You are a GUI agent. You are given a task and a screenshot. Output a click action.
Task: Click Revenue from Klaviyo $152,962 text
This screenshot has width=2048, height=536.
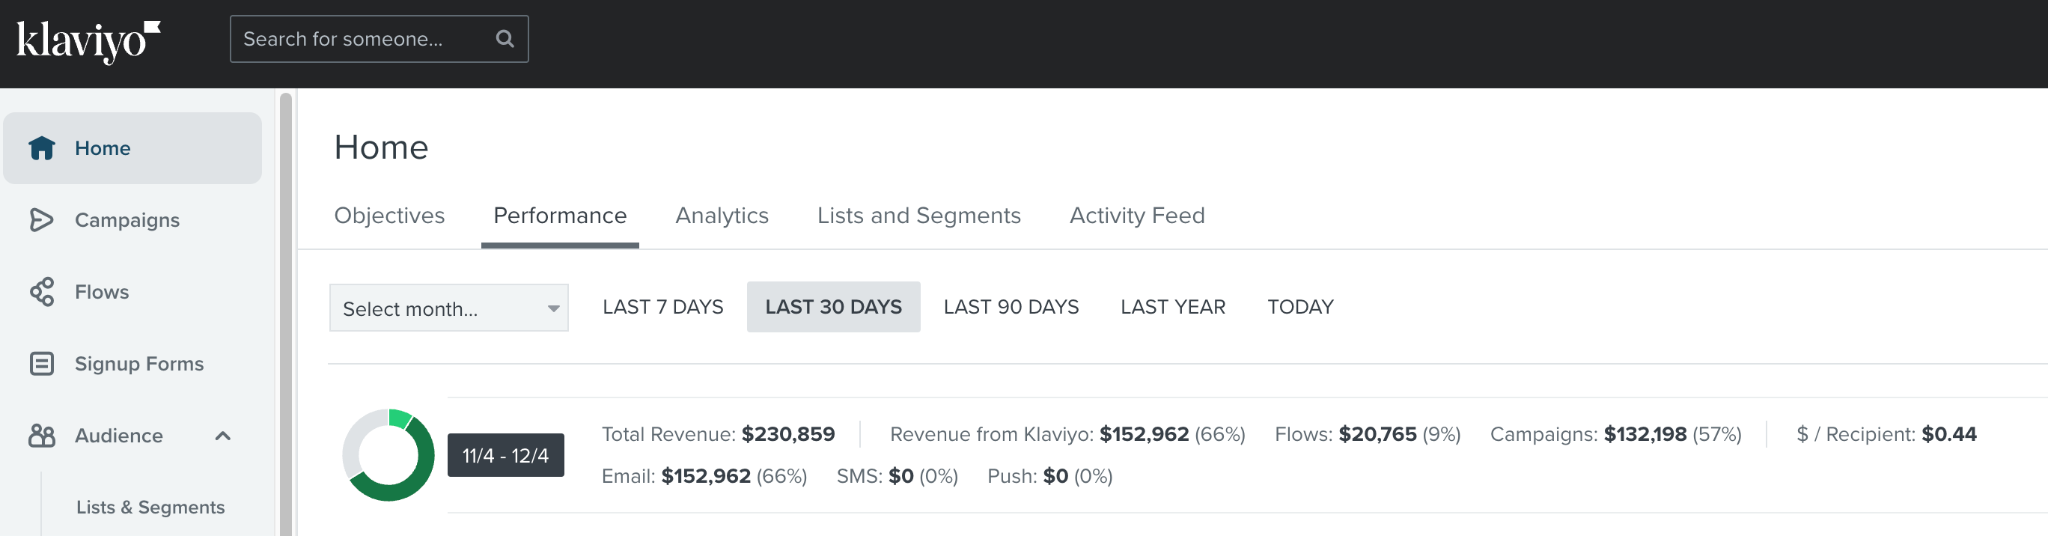click(1067, 434)
